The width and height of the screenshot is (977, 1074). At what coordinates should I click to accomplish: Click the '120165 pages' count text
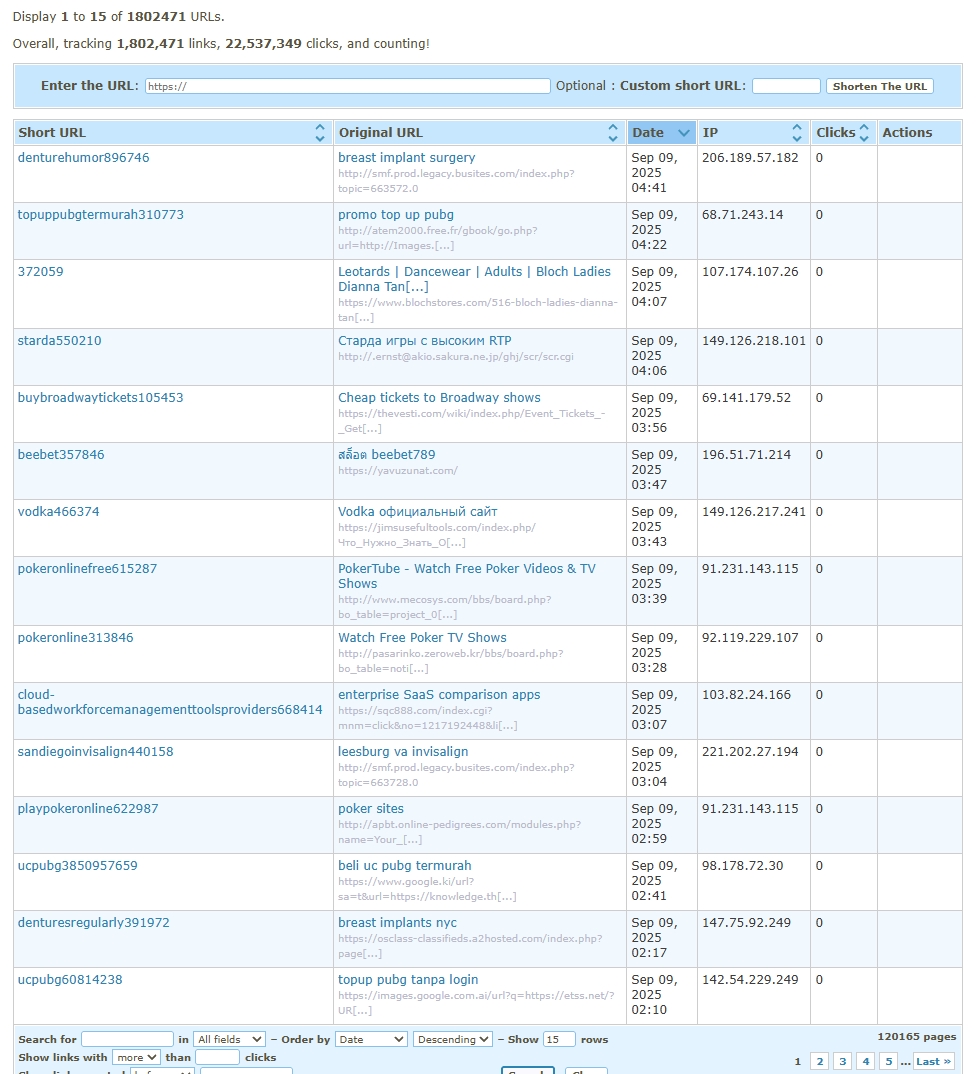pos(916,1037)
